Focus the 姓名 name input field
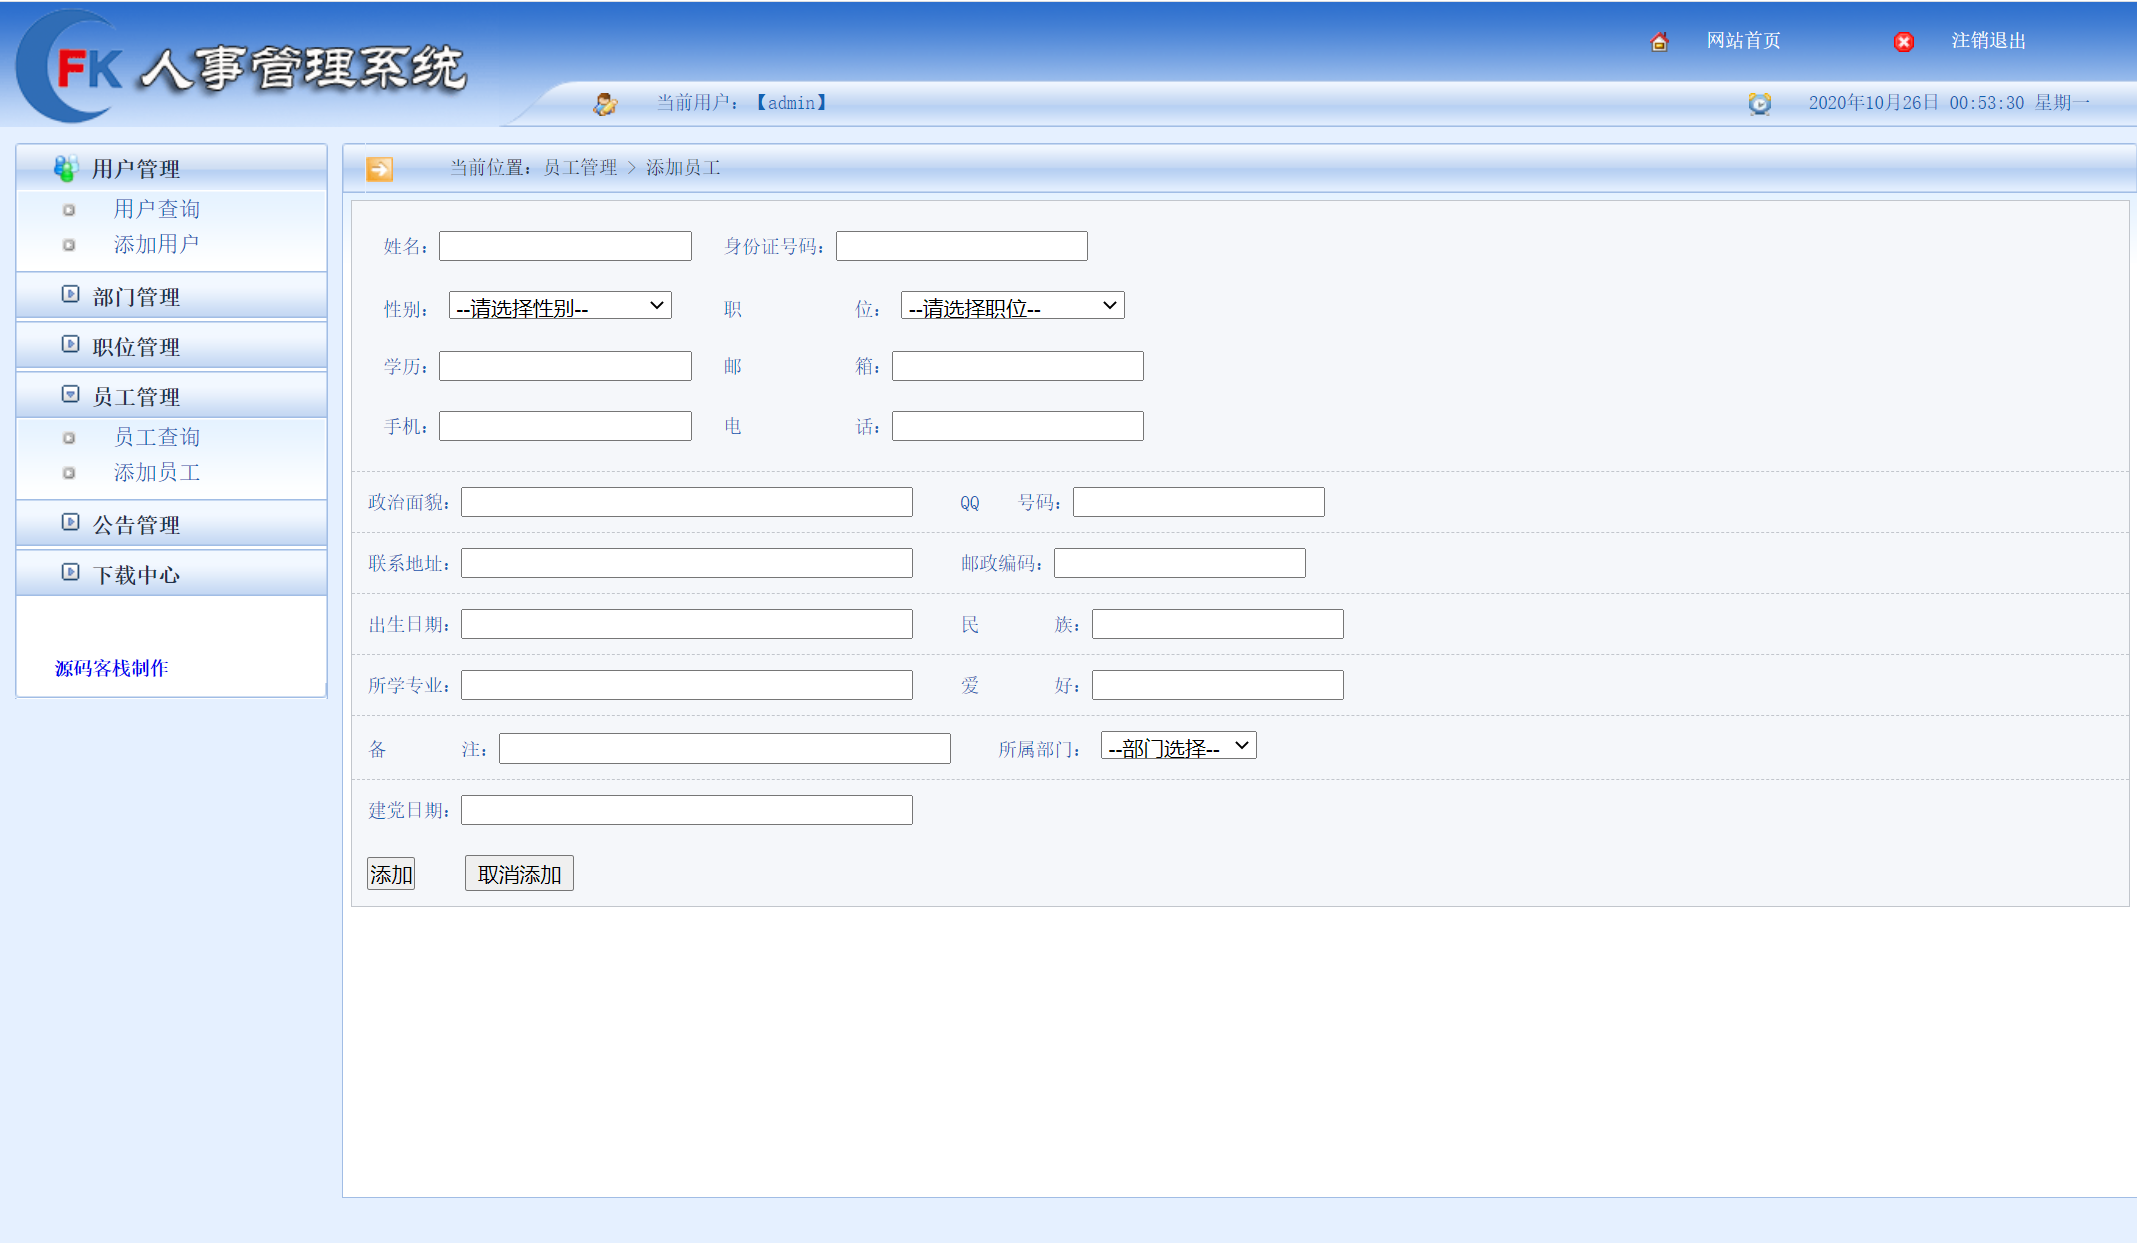This screenshot has width=2137, height=1243. click(x=565, y=246)
